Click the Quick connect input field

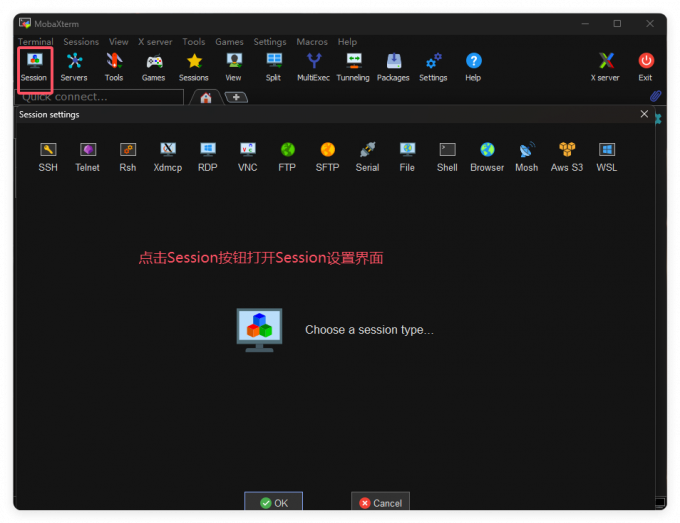100,97
